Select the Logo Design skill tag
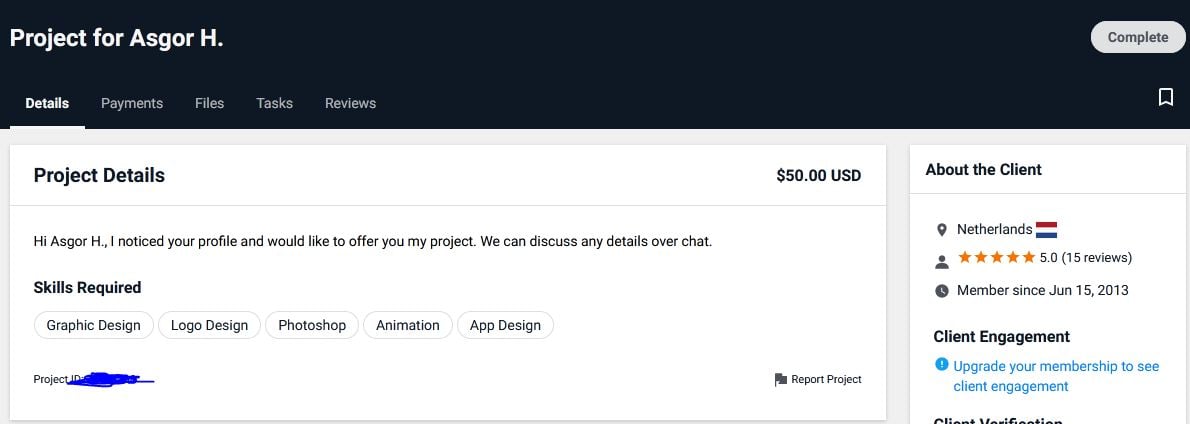Screen dimensions: 1190x424 pos(209,325)
